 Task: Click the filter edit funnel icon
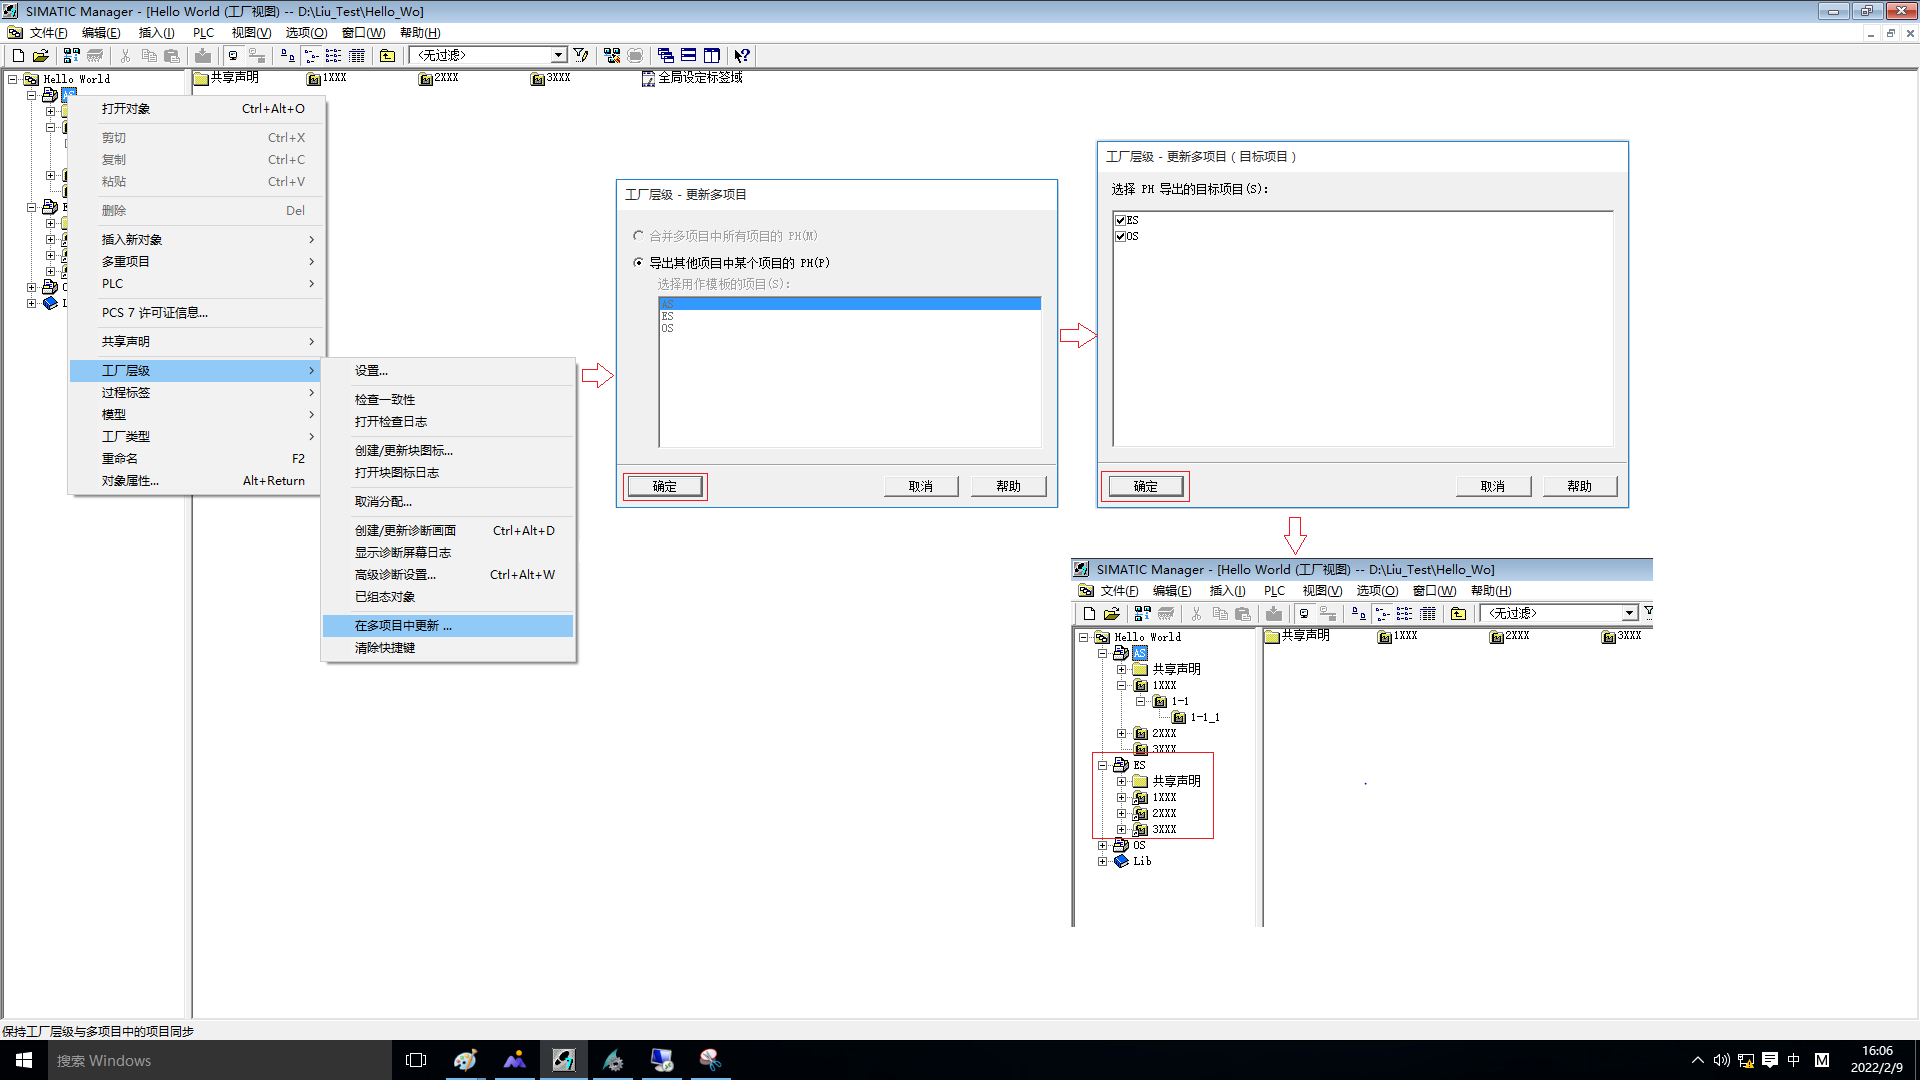point(581,56)
